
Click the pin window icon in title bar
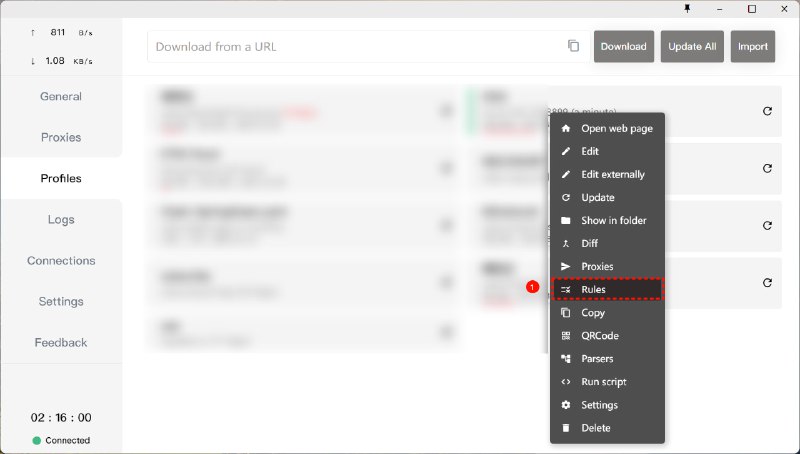pyautogui.click(x=686, y=9)
